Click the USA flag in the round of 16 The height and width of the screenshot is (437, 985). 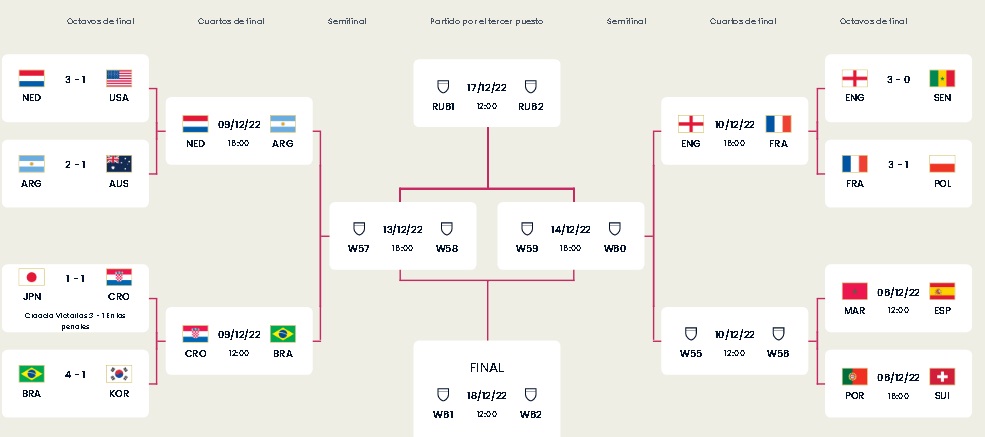119,79
